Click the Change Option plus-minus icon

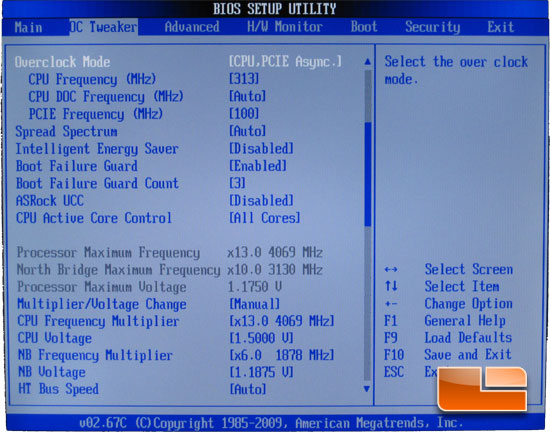(x=391, y=303)
